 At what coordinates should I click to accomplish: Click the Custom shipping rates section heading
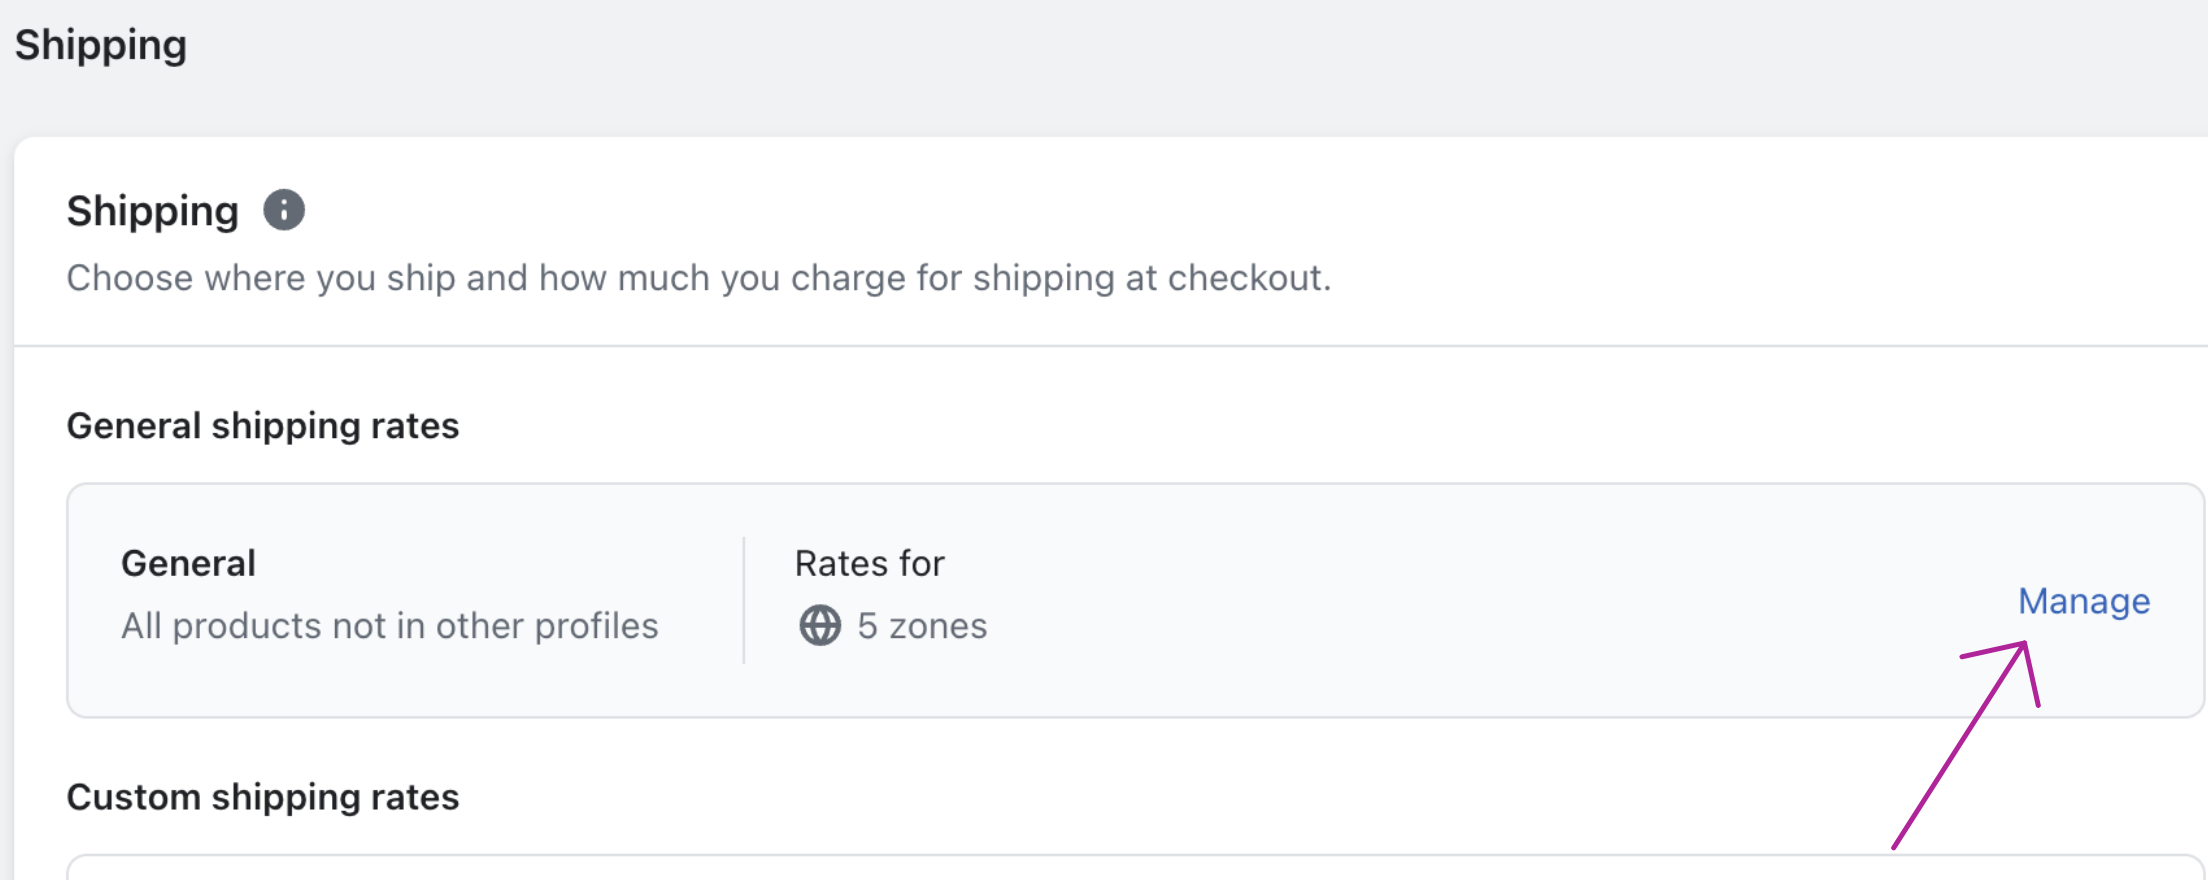[x=263, y=797]
